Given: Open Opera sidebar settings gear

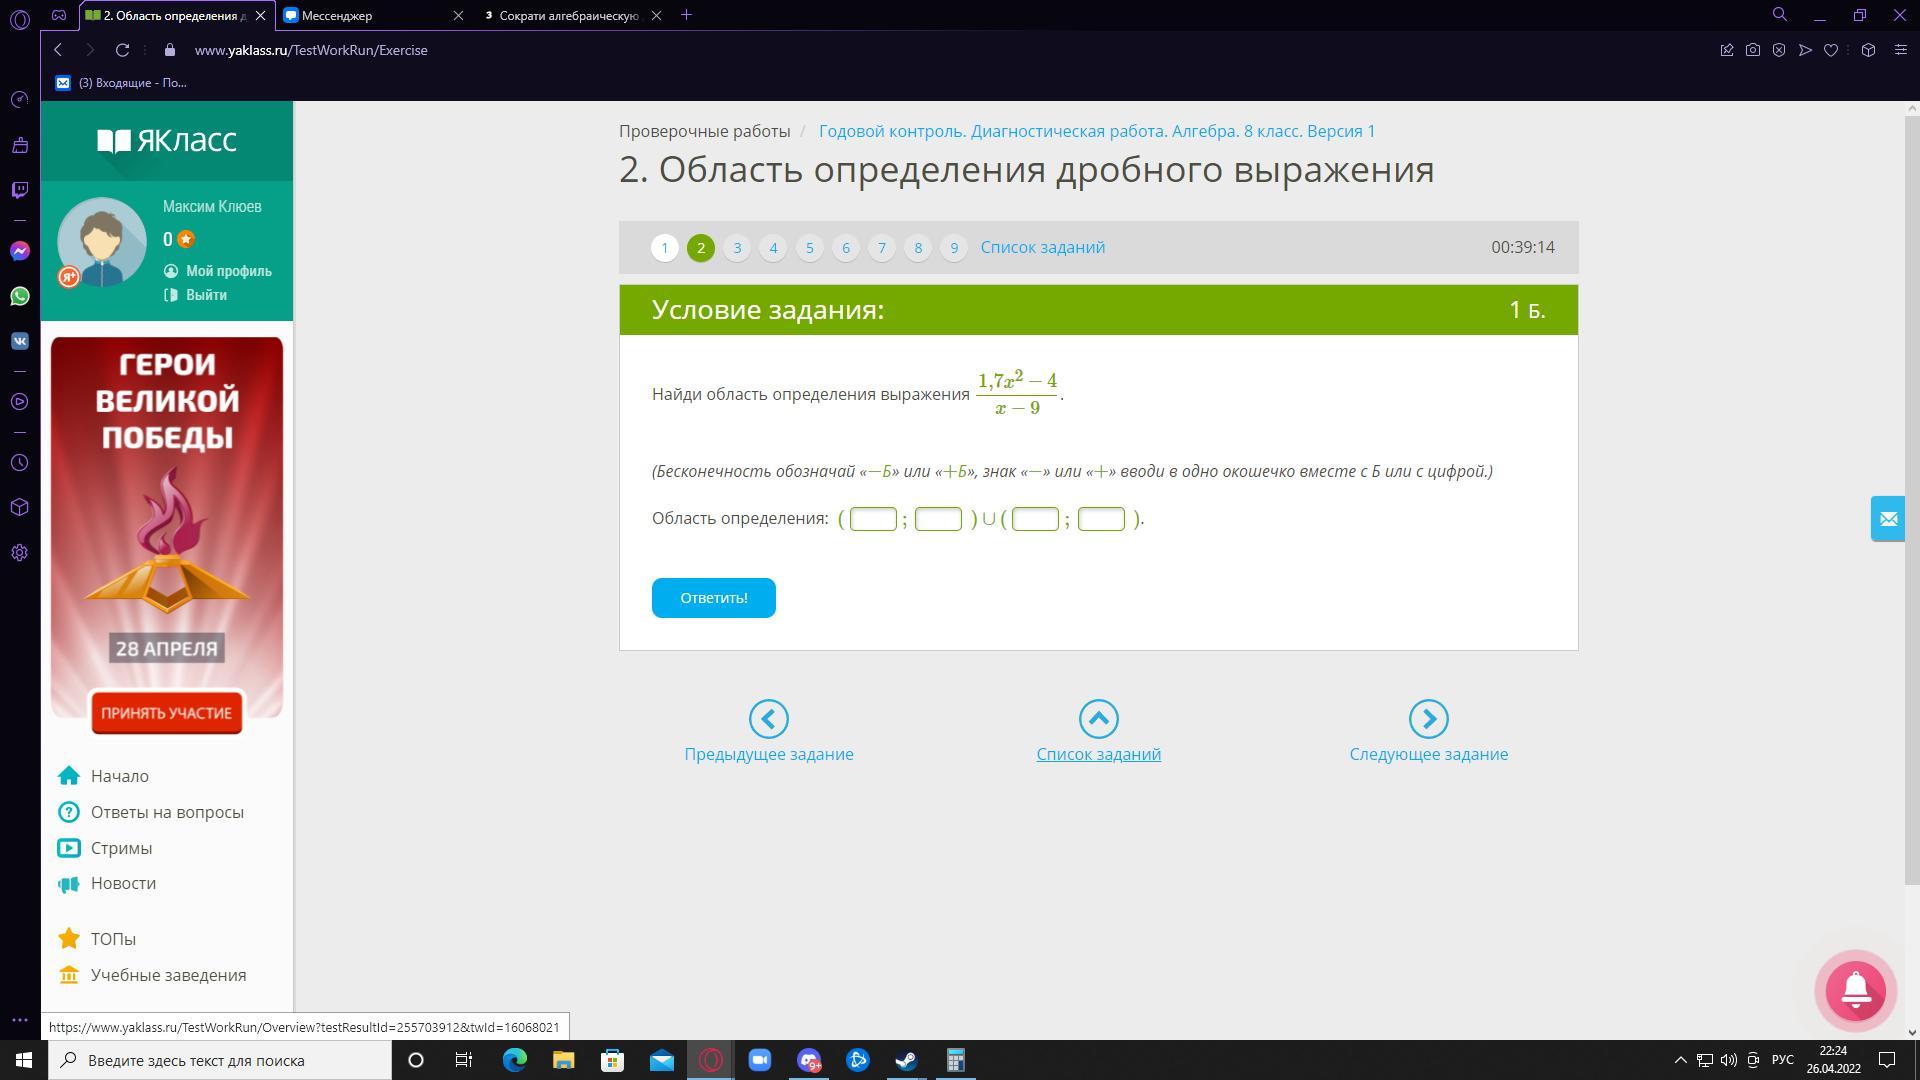Looking at the screenshot, I should pos(19,553).
